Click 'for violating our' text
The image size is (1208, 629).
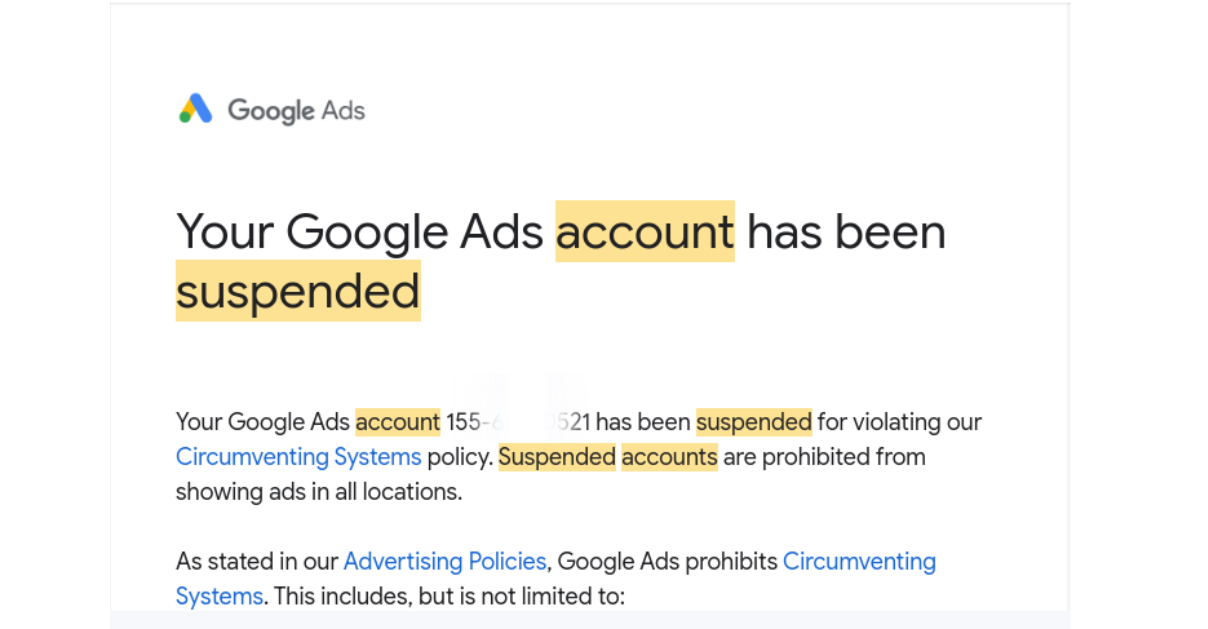point(900,422)
